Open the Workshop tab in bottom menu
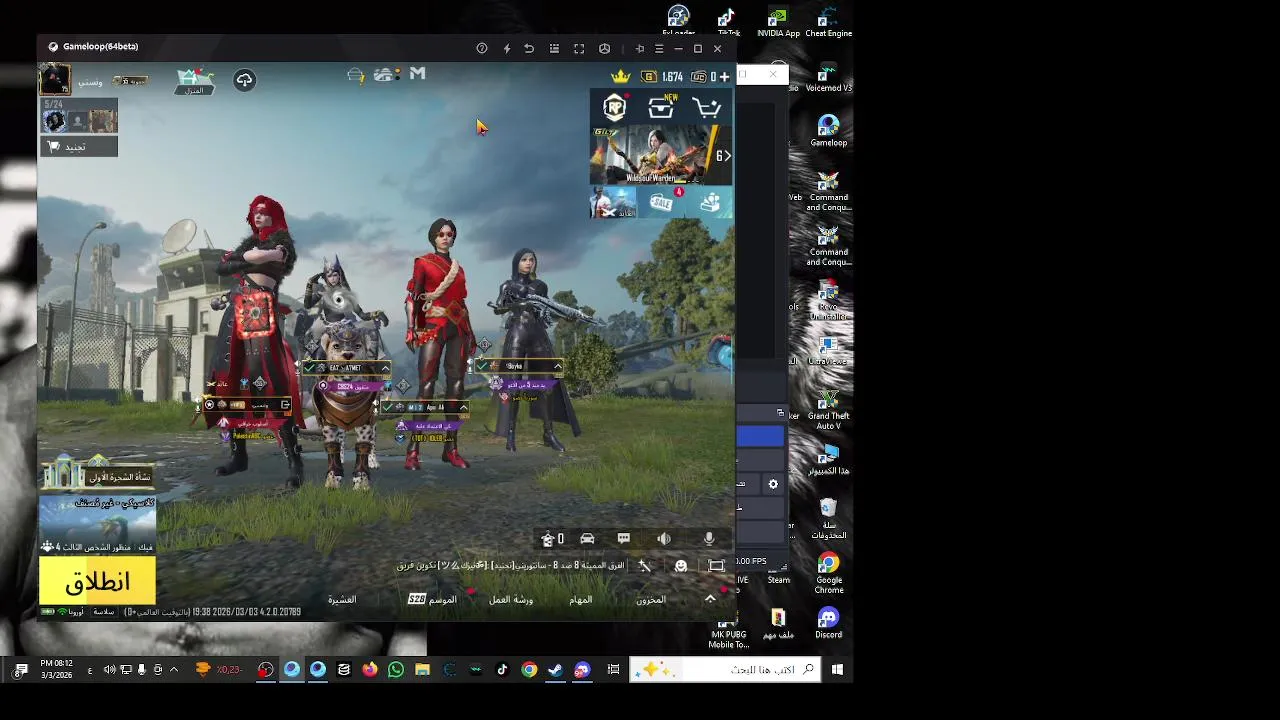The width and height of the screenshot is (1280, 720). coord(511,600)
